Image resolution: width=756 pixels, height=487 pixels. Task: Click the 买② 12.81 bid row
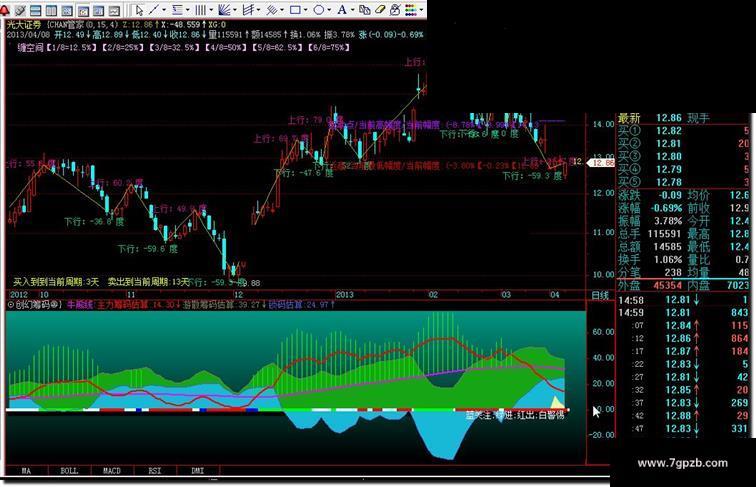(x=683, y=144)
